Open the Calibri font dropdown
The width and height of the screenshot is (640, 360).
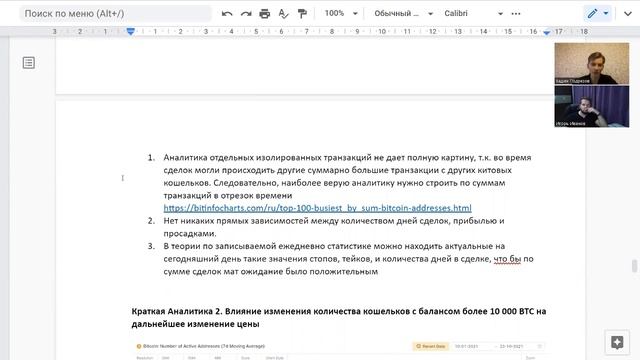(473, 13)
